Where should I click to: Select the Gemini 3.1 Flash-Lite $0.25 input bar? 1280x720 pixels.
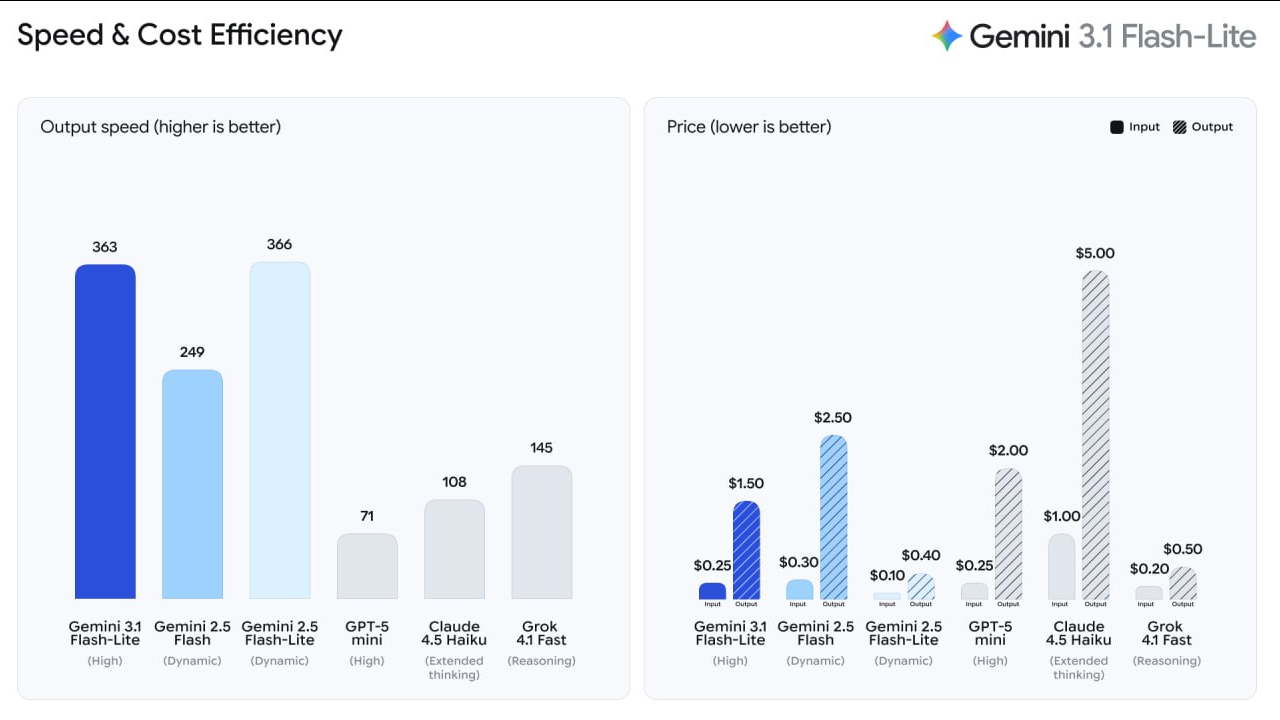(x=712, y=591)
